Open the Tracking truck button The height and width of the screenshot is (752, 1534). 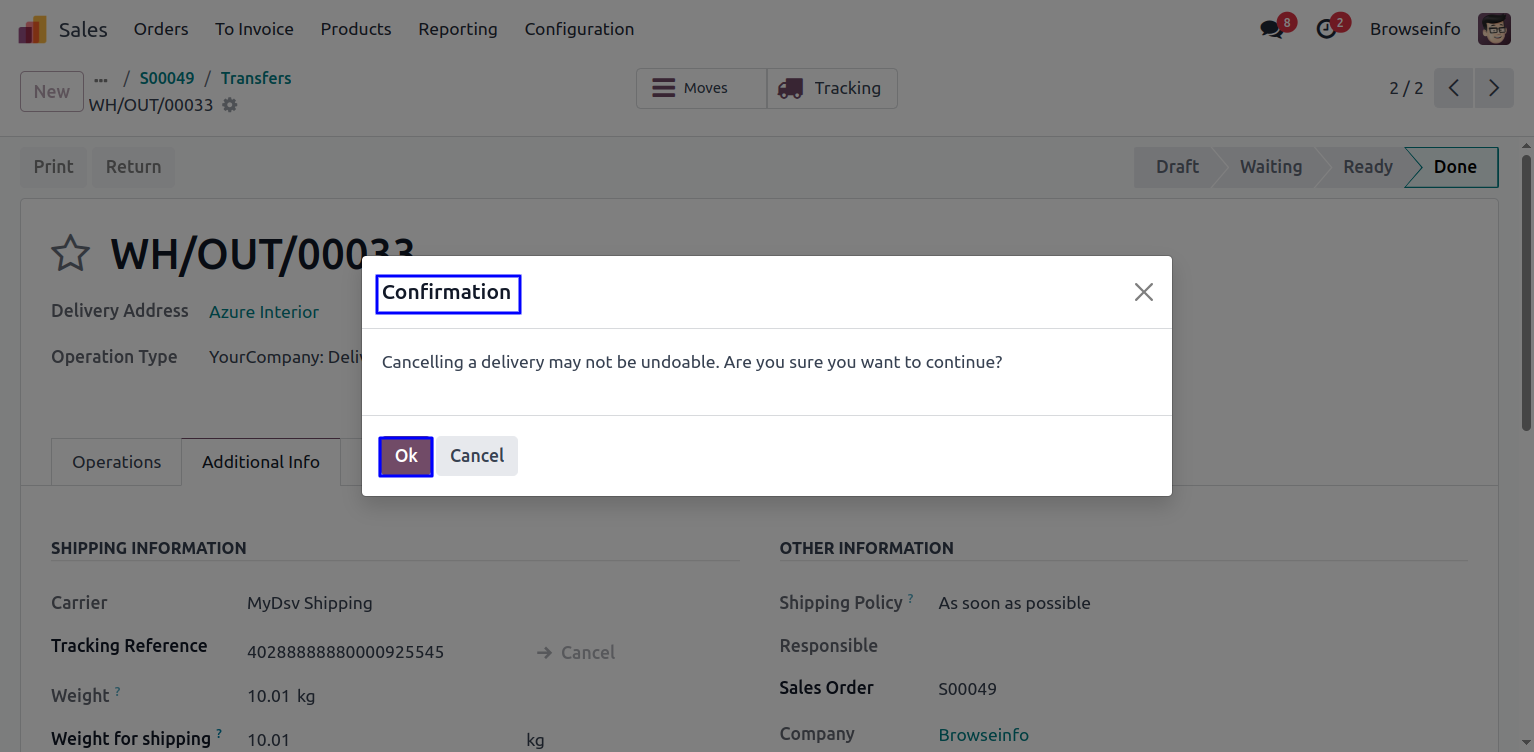point(832,88)
